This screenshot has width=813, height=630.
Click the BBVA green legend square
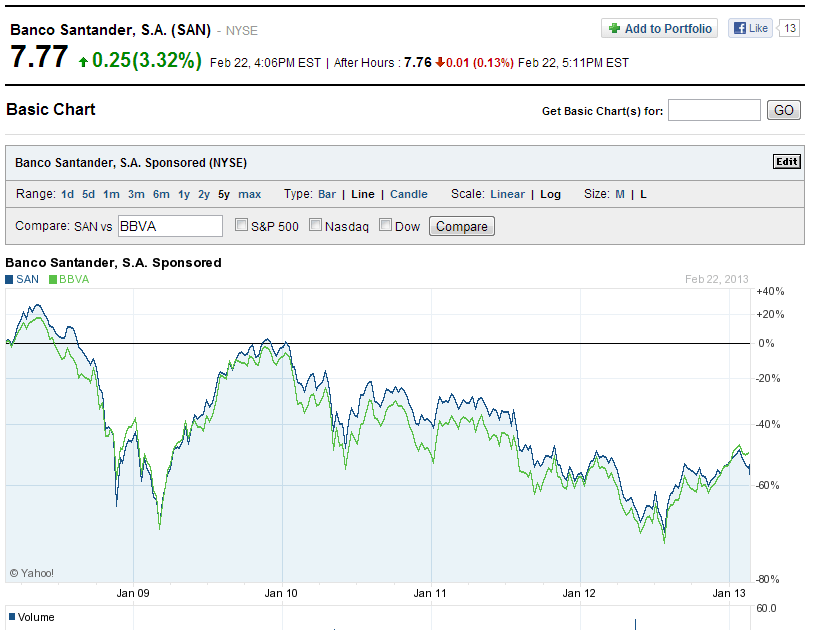52,279
